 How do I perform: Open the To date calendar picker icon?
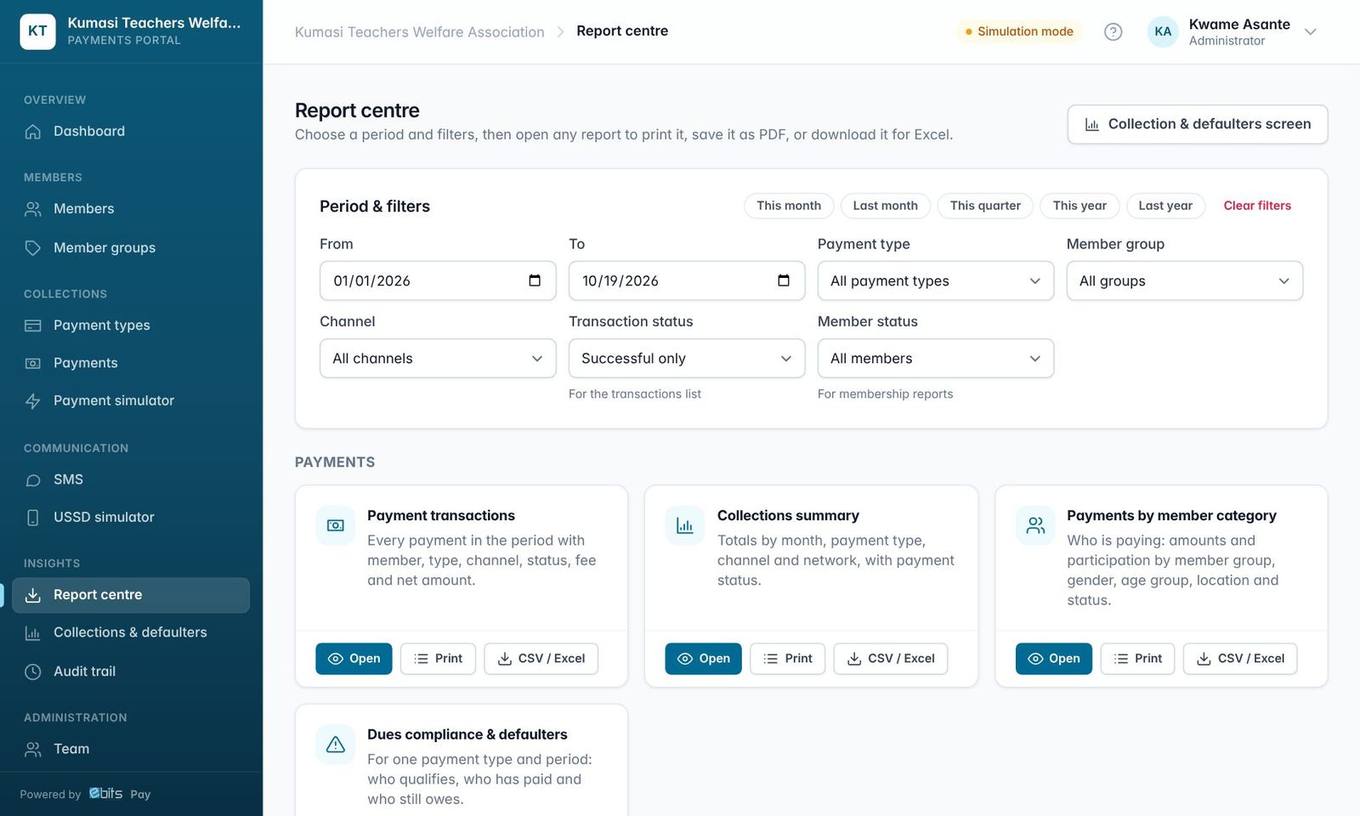click(784, 281)
